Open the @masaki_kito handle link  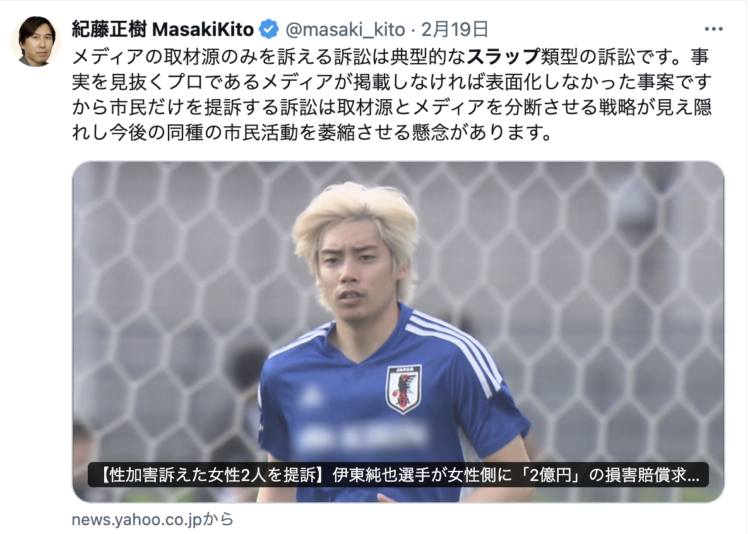(x=345, y=30)
